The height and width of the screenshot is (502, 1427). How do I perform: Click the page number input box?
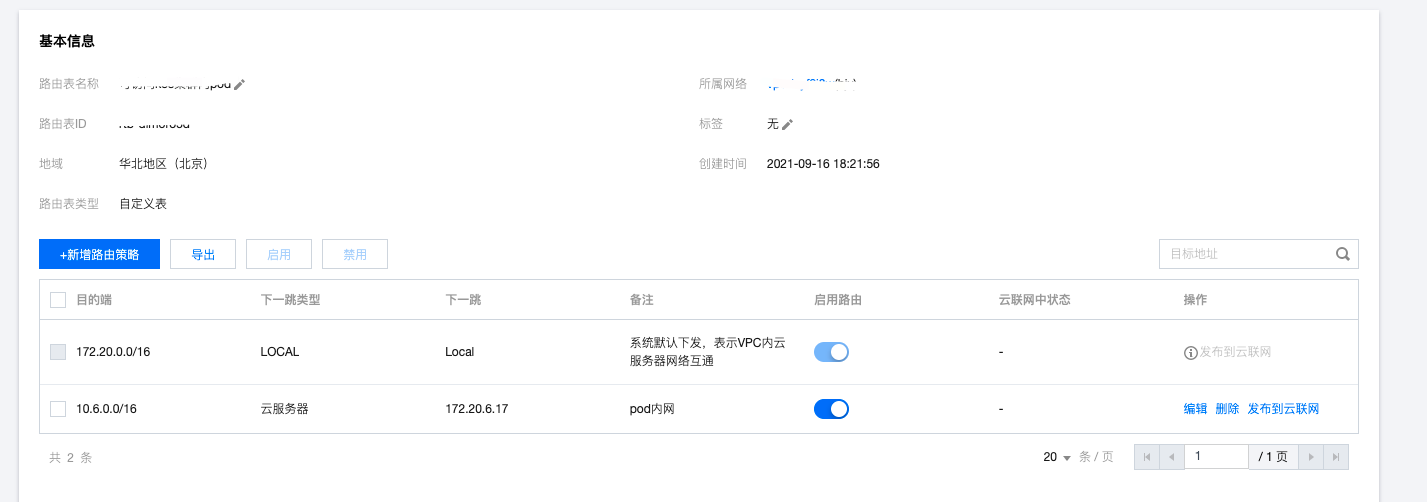pos(1216,457)
